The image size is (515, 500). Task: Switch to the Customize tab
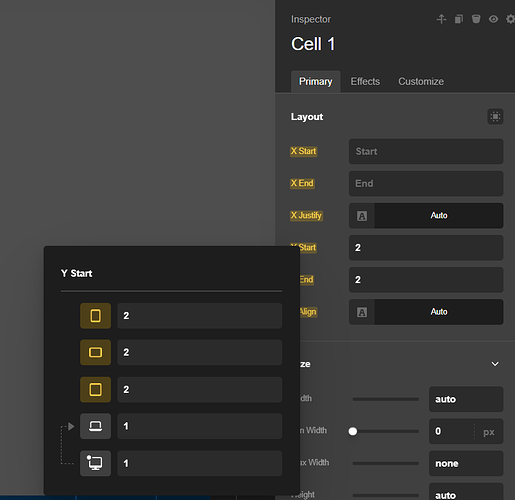(421, 82)
